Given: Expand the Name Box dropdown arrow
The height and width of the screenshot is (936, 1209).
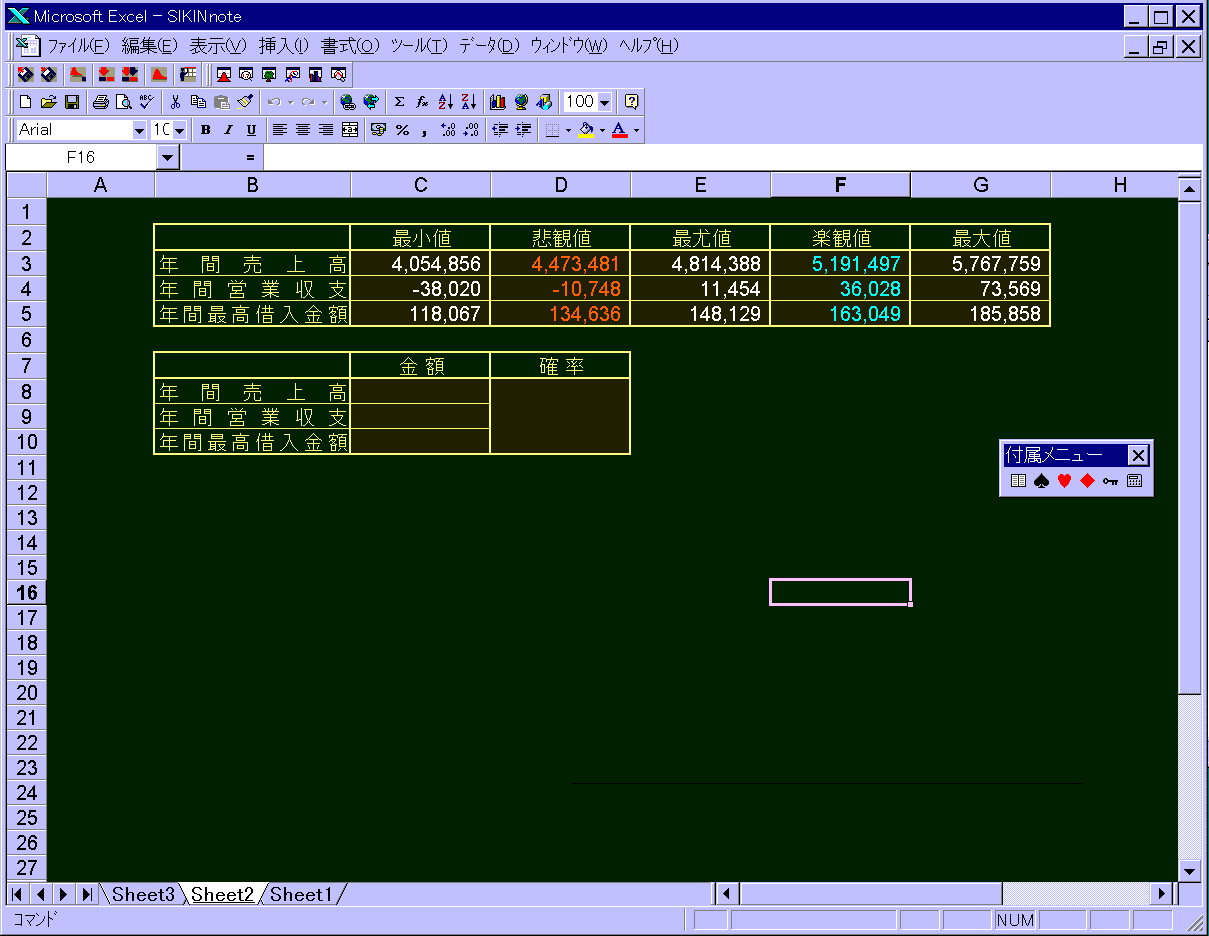Looking at the screenshot, I should pos(167,157).
